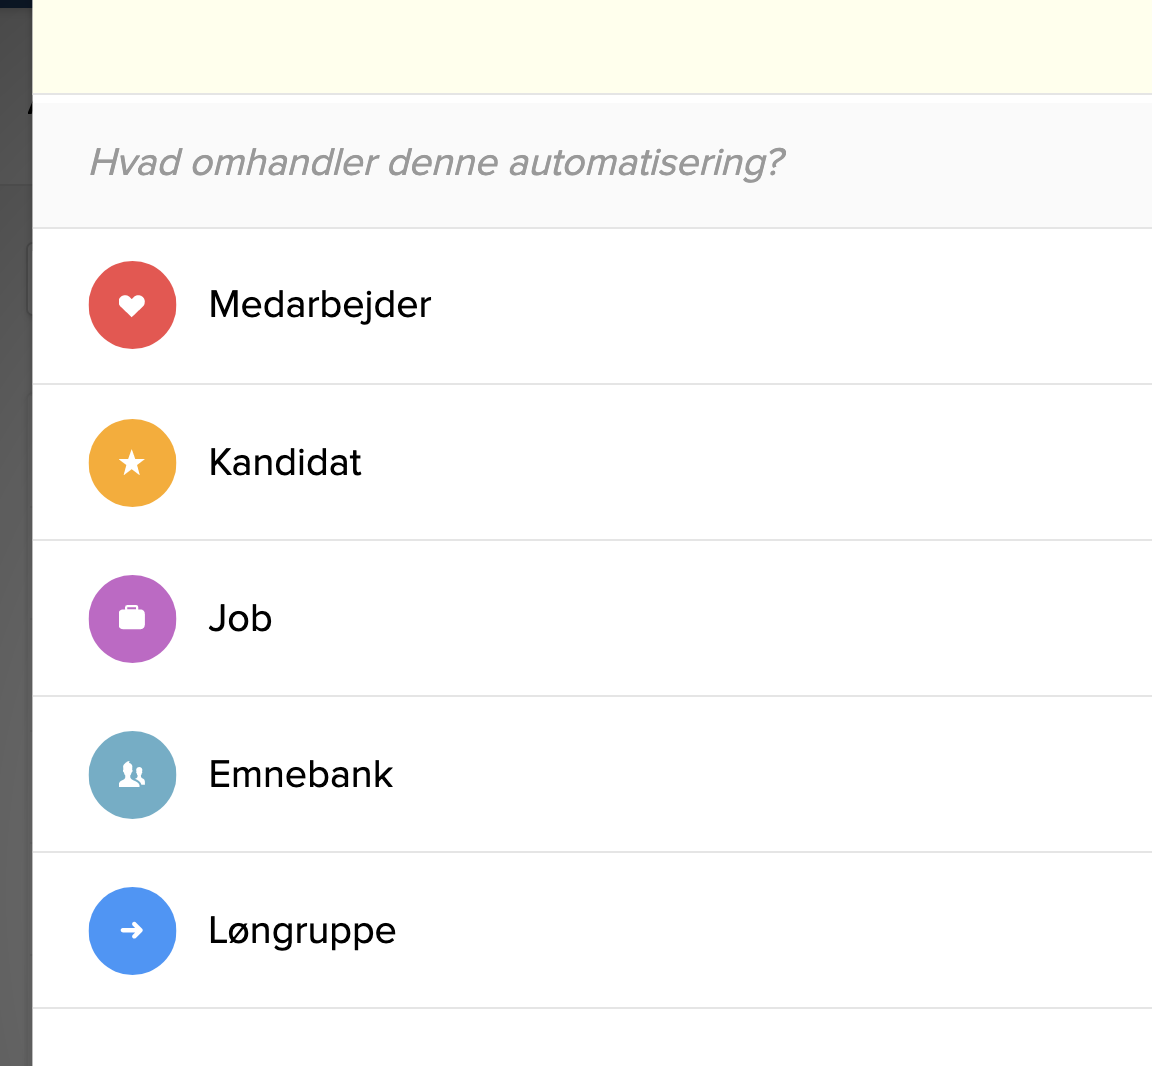1152x1066 pixels.
Task: Click the 'Hvad omhandler denne automatisering?' heading
Action: pos(437,162)
